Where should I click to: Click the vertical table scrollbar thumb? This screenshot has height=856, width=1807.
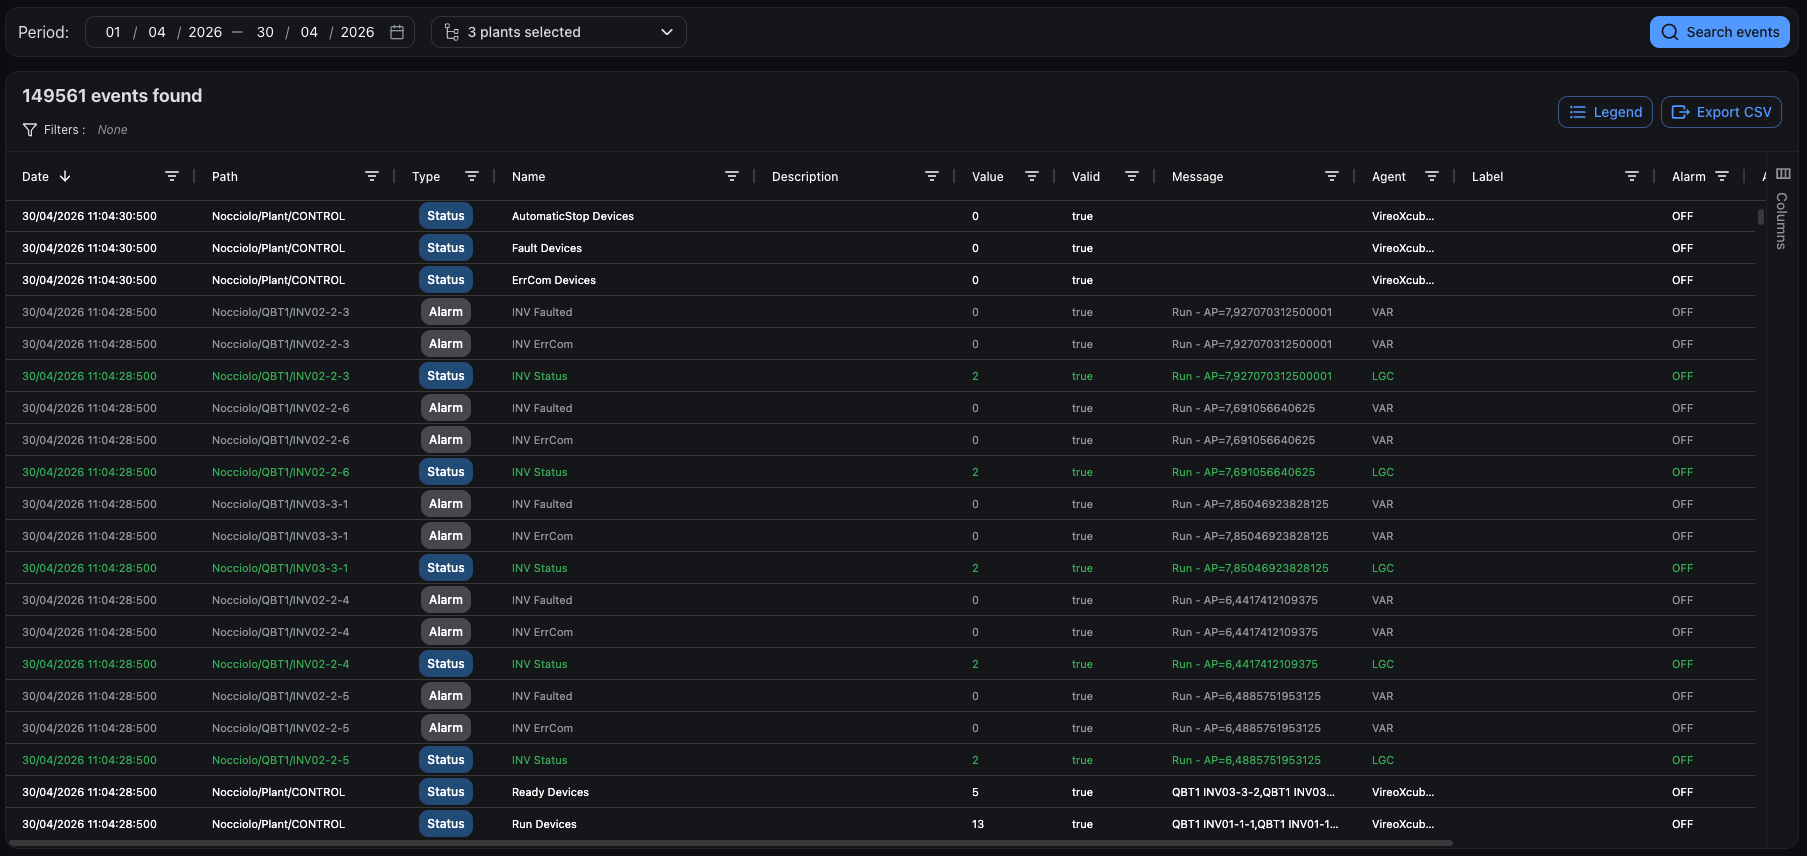1760,217
